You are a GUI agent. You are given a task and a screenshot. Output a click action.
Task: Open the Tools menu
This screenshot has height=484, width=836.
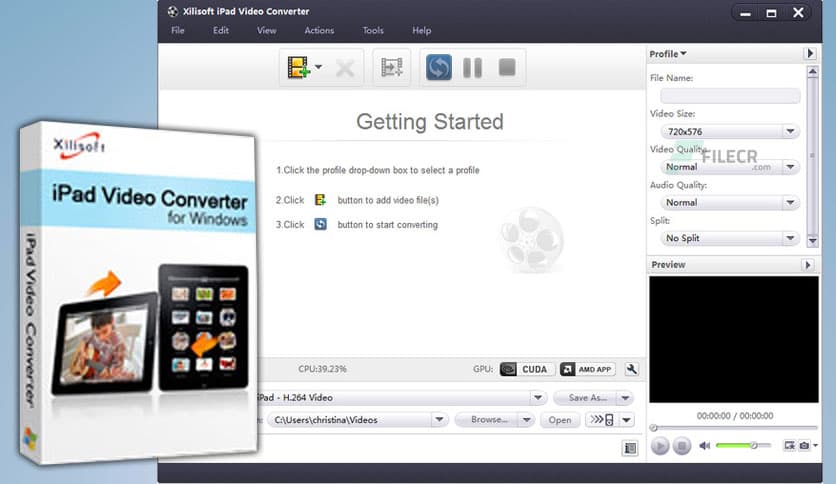373,30
